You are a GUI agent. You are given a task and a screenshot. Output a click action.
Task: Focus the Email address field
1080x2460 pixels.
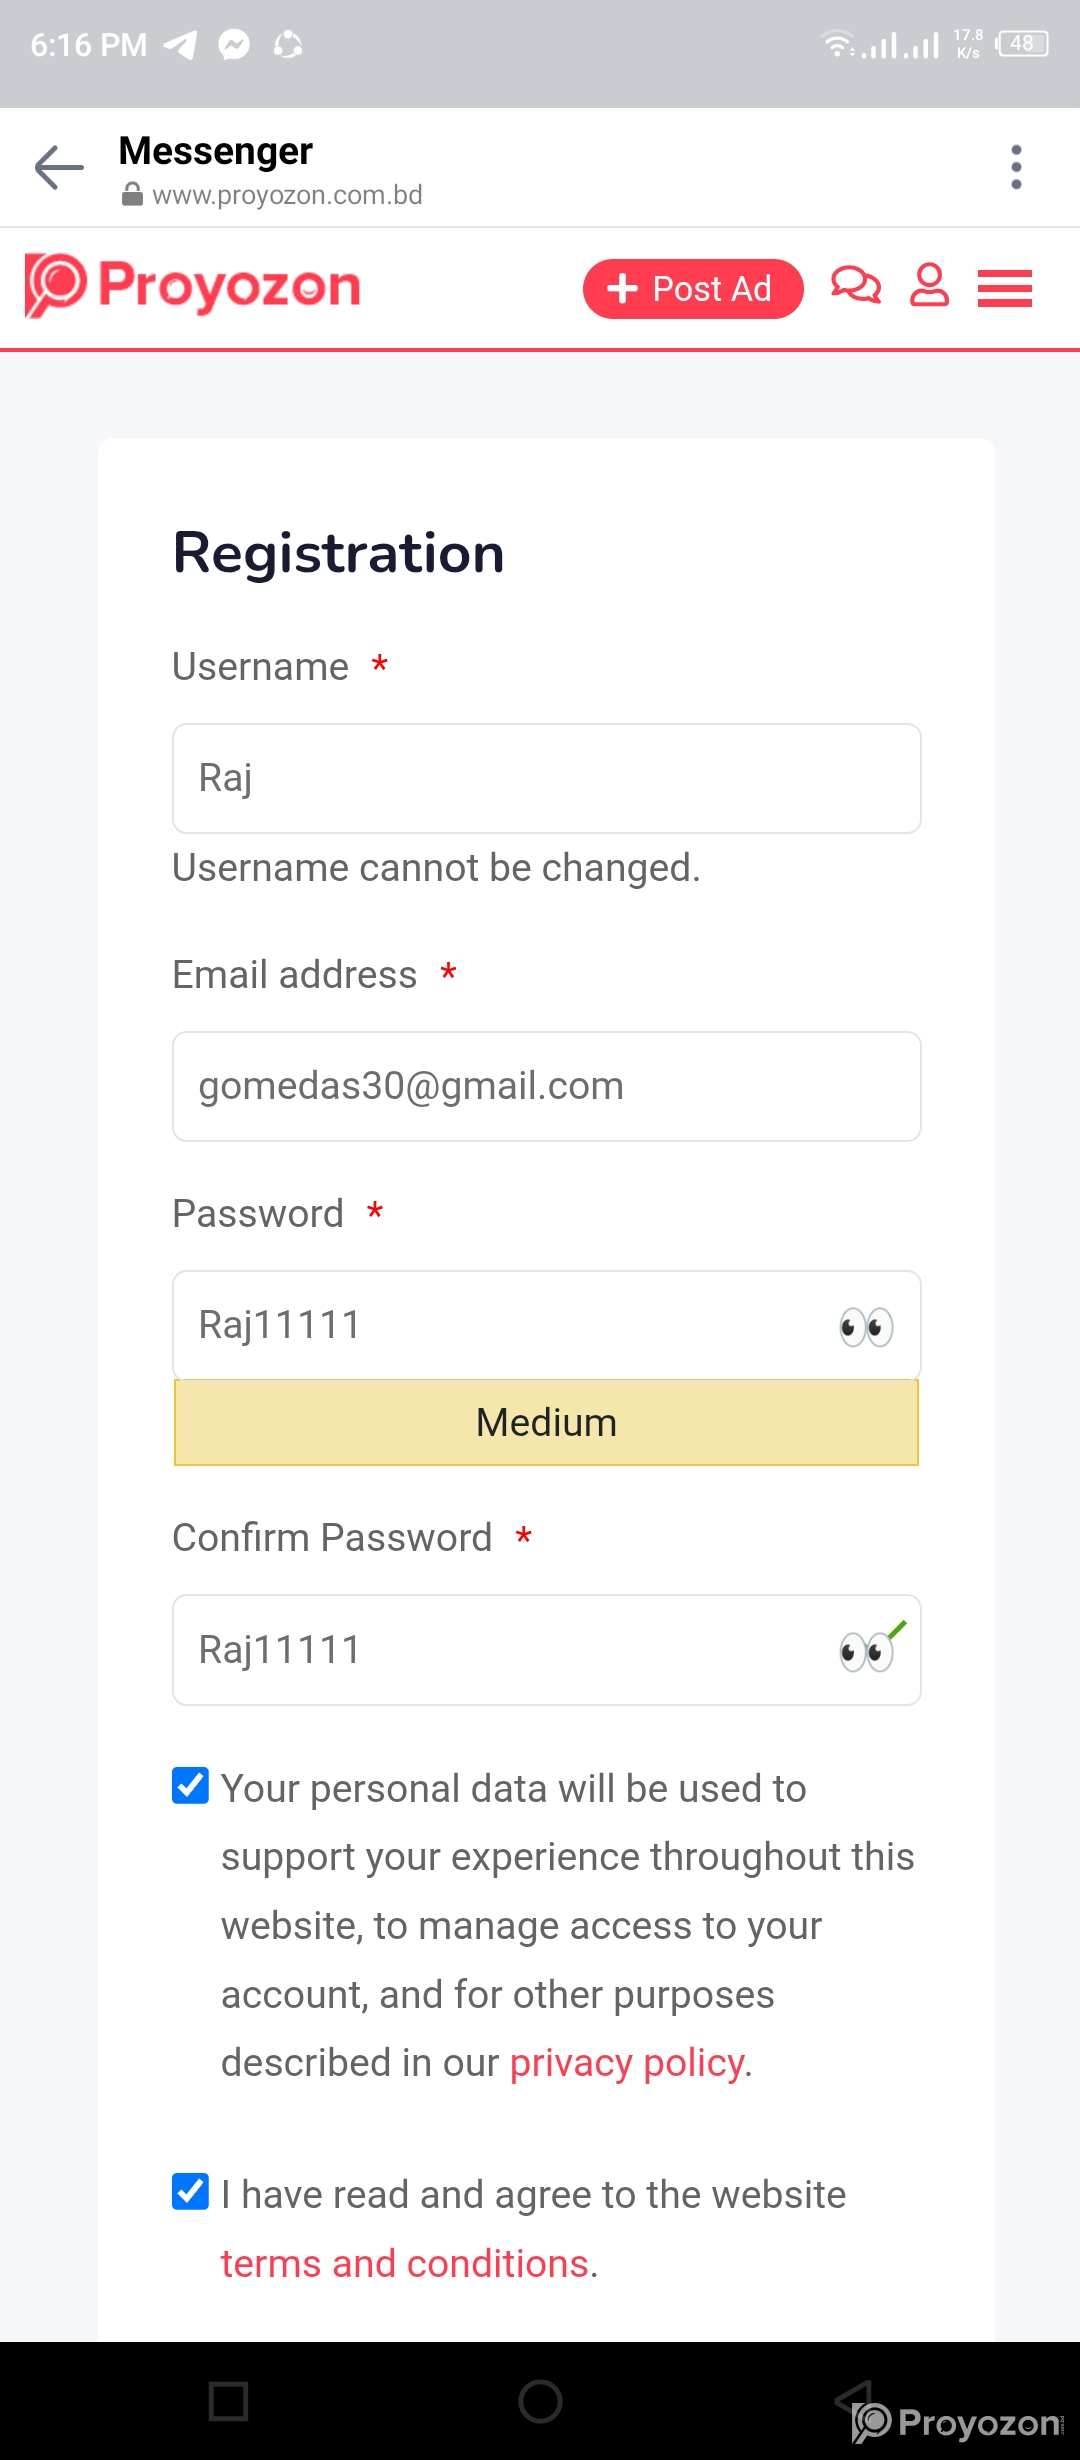point(546,1086)
